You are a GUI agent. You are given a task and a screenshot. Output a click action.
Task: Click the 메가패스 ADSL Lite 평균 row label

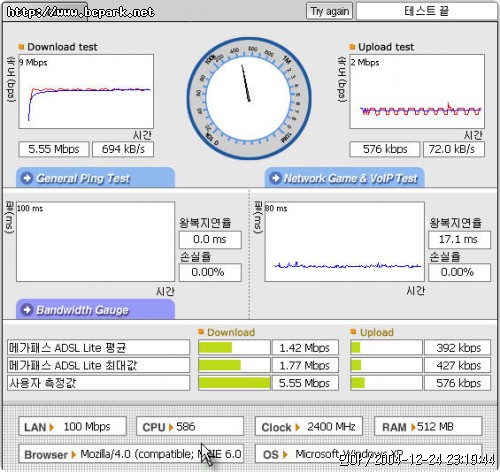click(98, 348)
